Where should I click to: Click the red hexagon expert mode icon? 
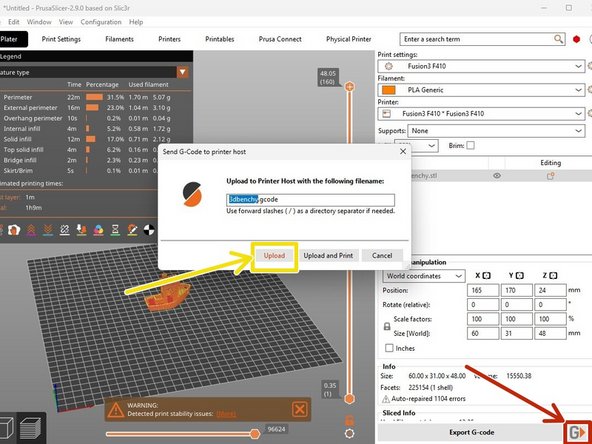(576, 39)
